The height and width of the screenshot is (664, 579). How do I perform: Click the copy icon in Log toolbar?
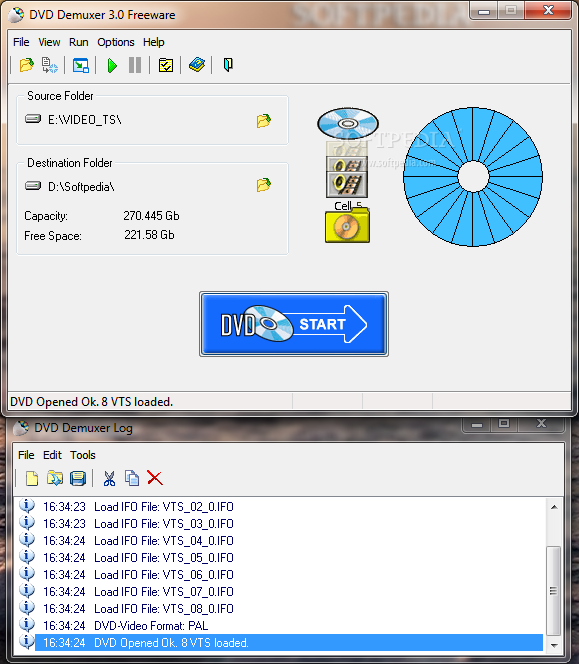point(132,478)
